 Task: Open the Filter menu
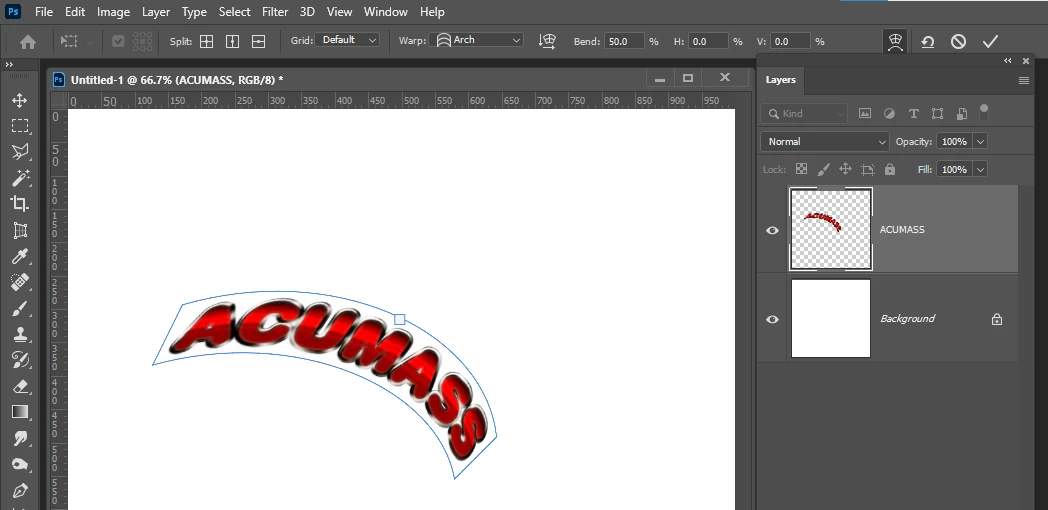tap(275, 12)
